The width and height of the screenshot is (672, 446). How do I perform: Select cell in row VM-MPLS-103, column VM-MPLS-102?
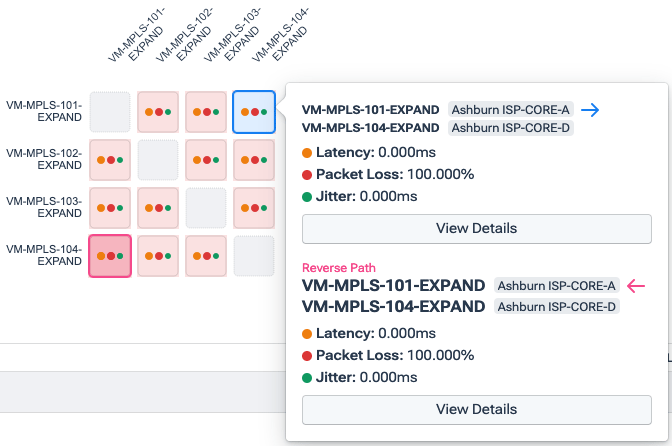coord(157,207)
